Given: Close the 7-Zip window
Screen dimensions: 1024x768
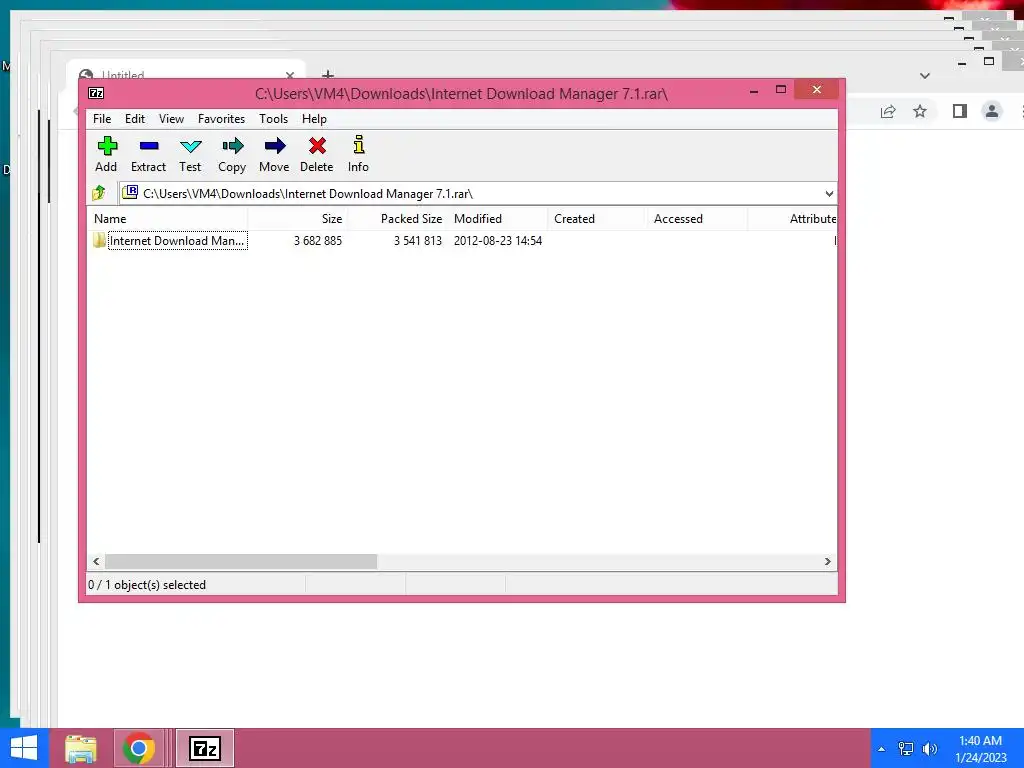Looking at the screenshot, I should 816,89.
